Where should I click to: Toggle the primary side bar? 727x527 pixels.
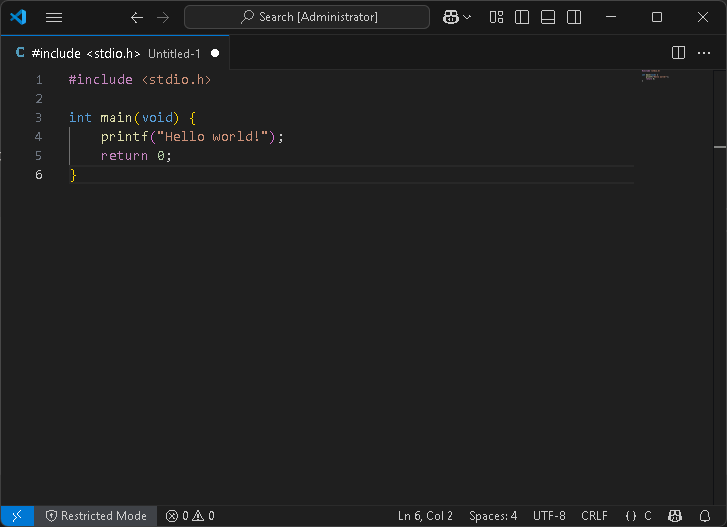[x=522, y=17]
